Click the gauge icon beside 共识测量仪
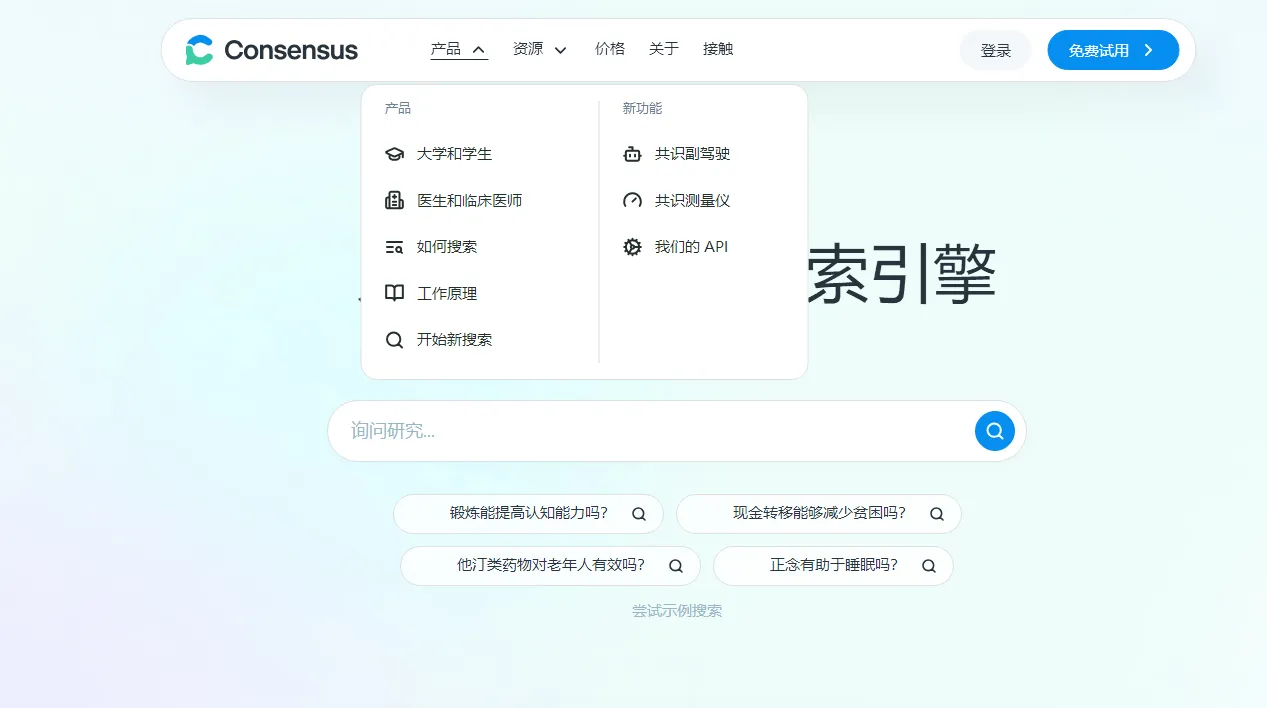1267x708 pixels. pyautogui.click(x=632, y=200)
